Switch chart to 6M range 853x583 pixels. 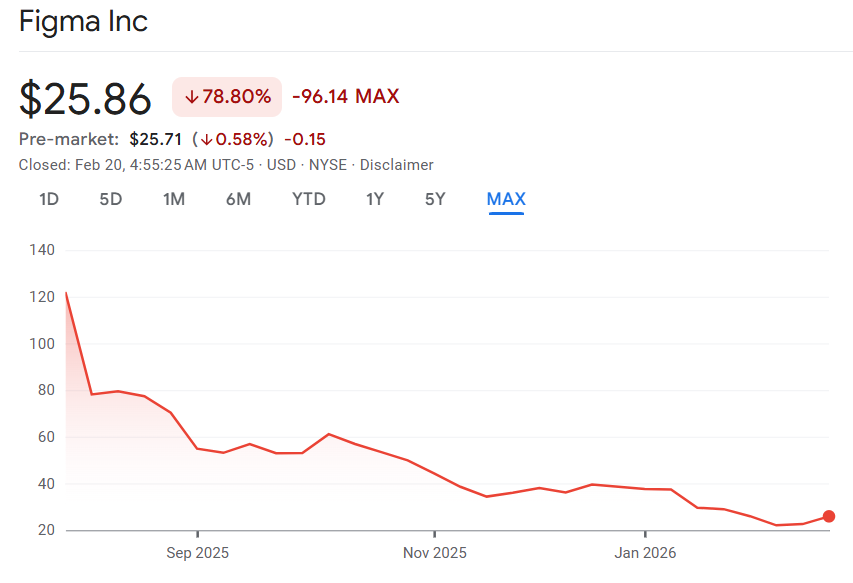coord(238,199)
